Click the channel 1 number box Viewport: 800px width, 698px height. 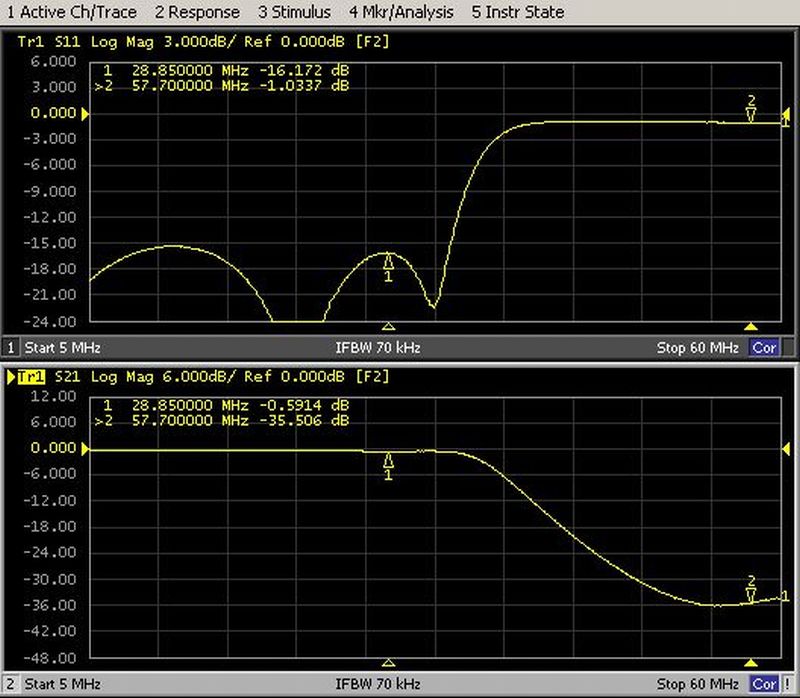(12, 348)
